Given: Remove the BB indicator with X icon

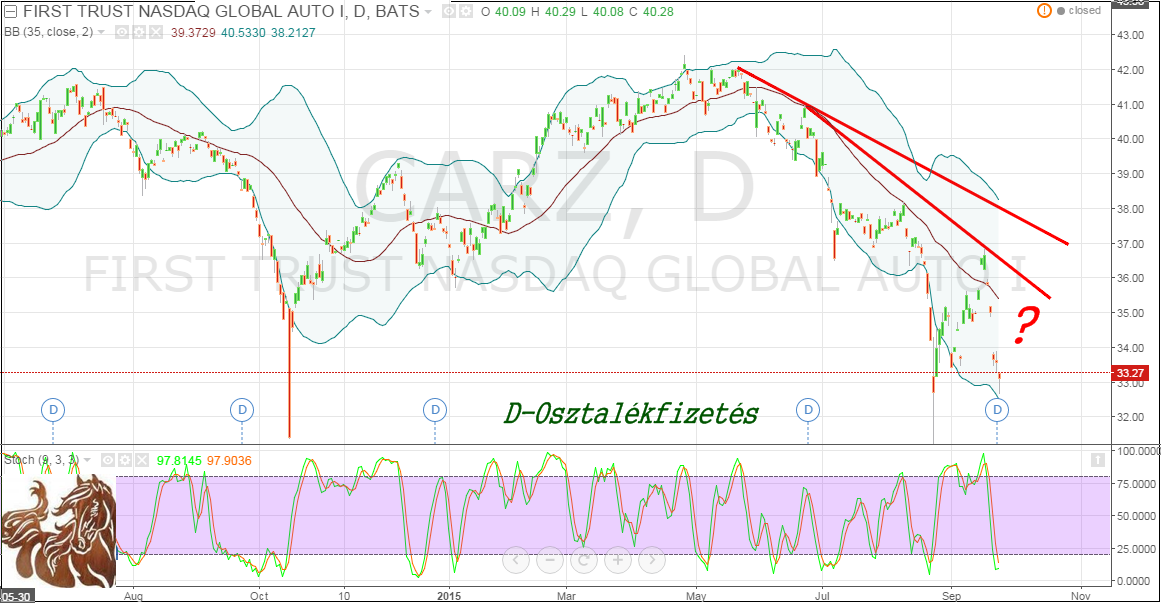Looking at the screenshot, I should tap(155, 32).
